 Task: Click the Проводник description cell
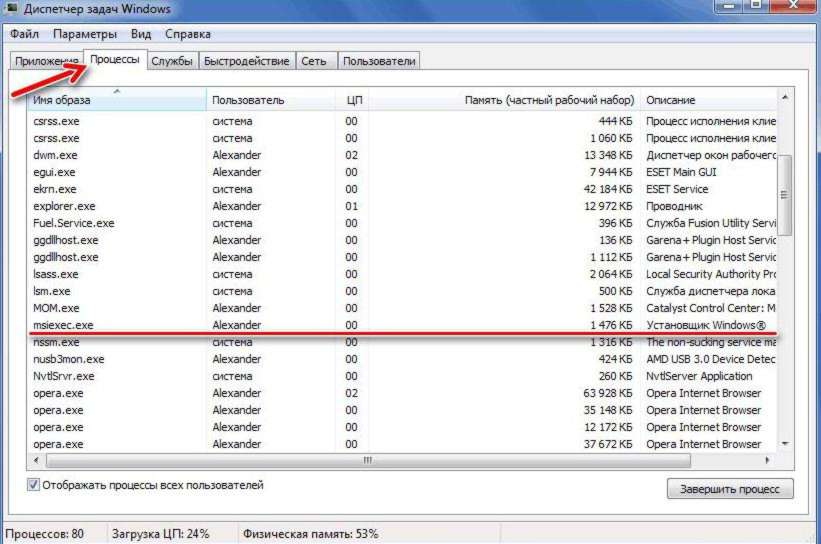click(x=674, y=206)
